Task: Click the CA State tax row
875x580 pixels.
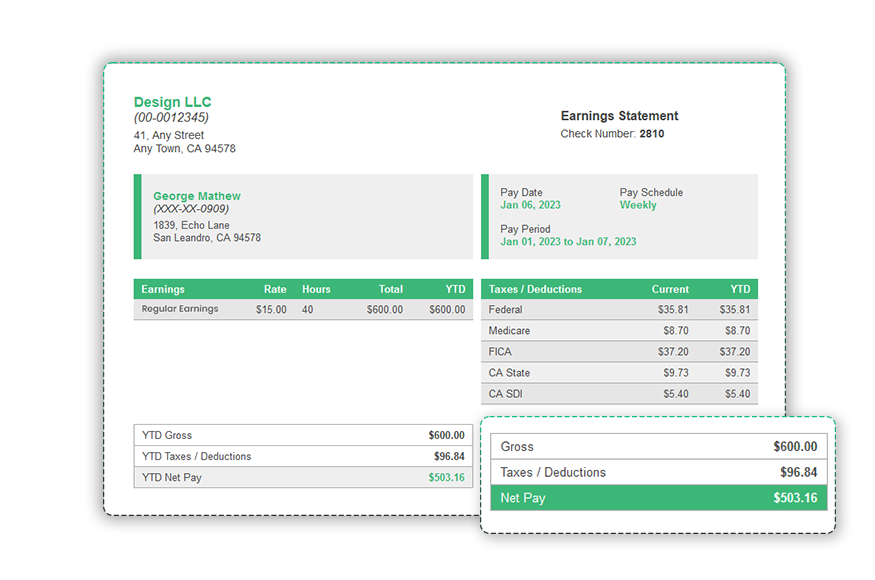Action: 620,372
